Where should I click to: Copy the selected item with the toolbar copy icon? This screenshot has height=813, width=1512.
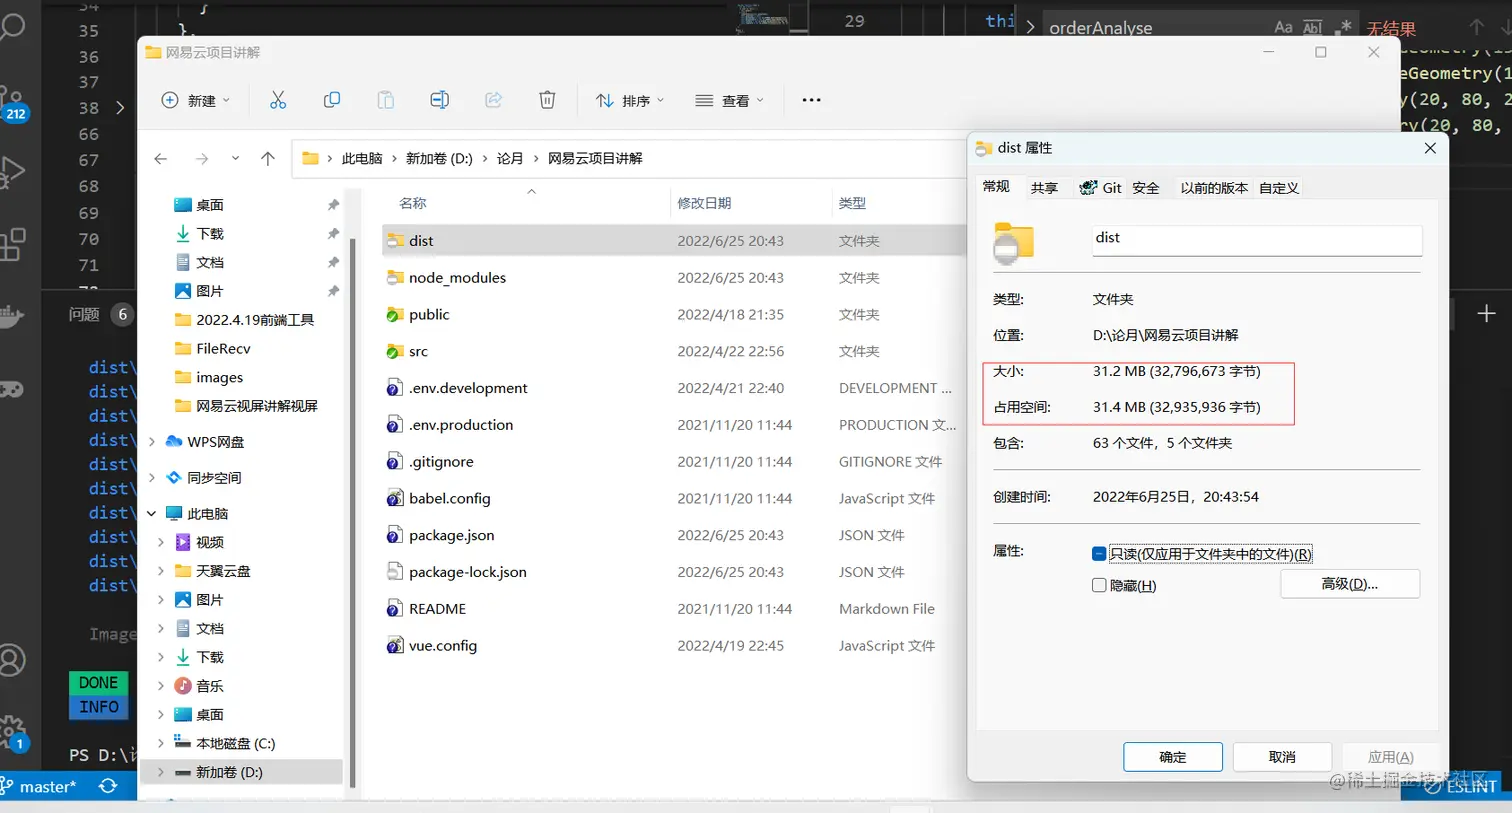point(332,100)
